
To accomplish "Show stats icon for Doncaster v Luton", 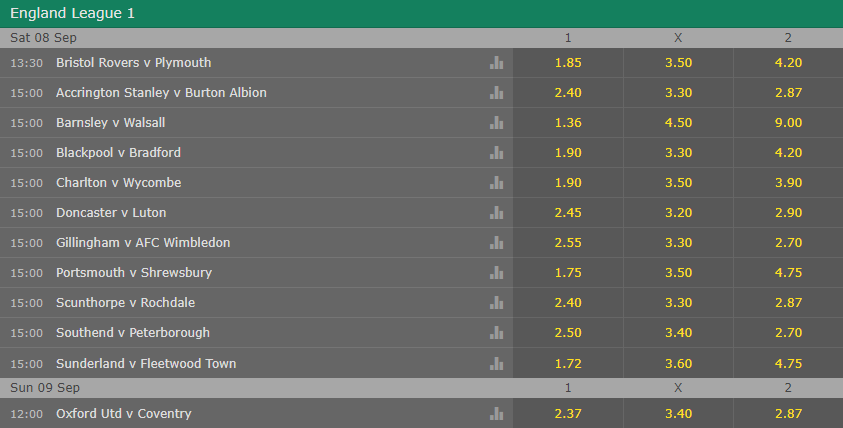I will tap(497, 213).
